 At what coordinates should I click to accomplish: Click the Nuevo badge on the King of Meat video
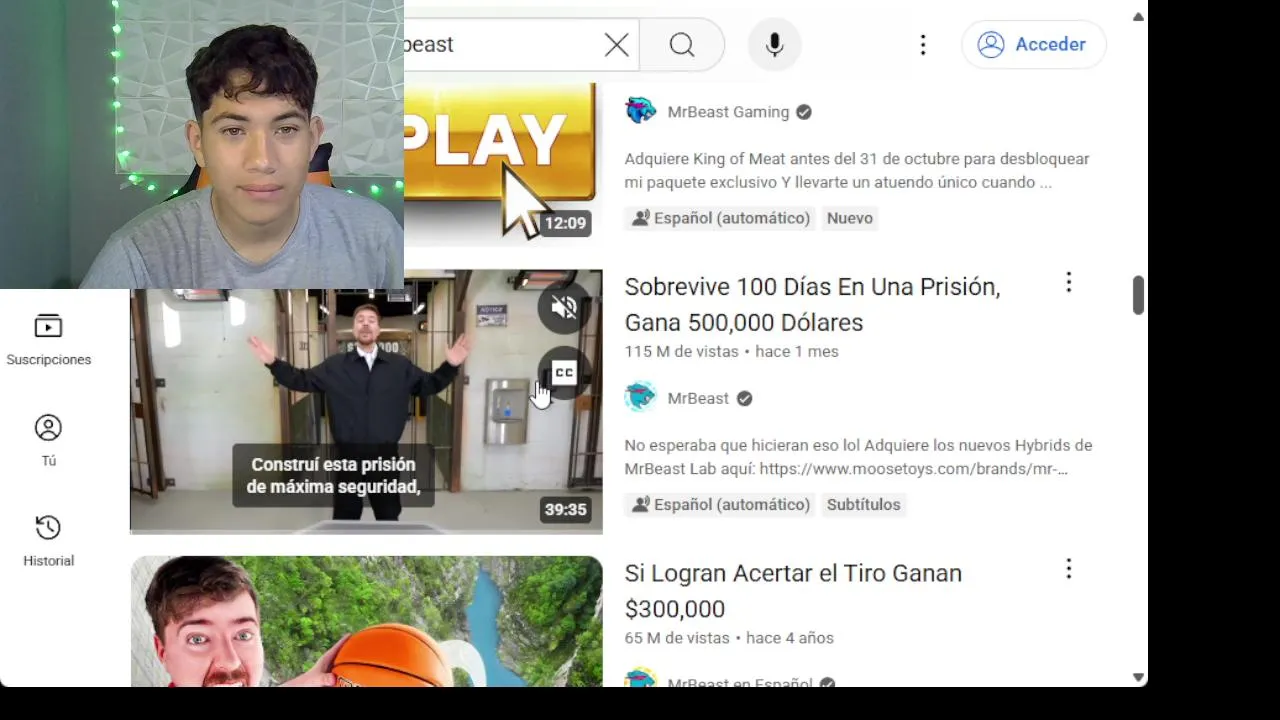coord(849,218)
